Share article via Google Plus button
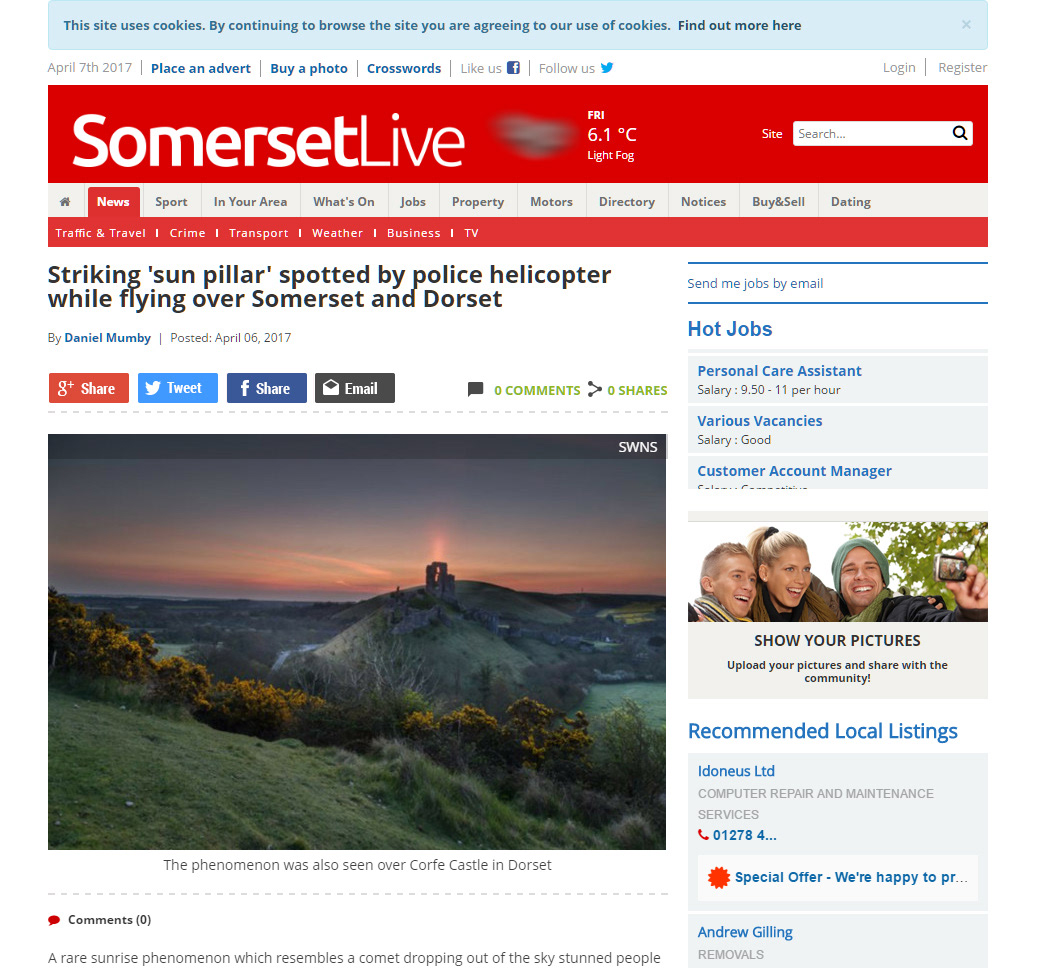 (88, 388)
